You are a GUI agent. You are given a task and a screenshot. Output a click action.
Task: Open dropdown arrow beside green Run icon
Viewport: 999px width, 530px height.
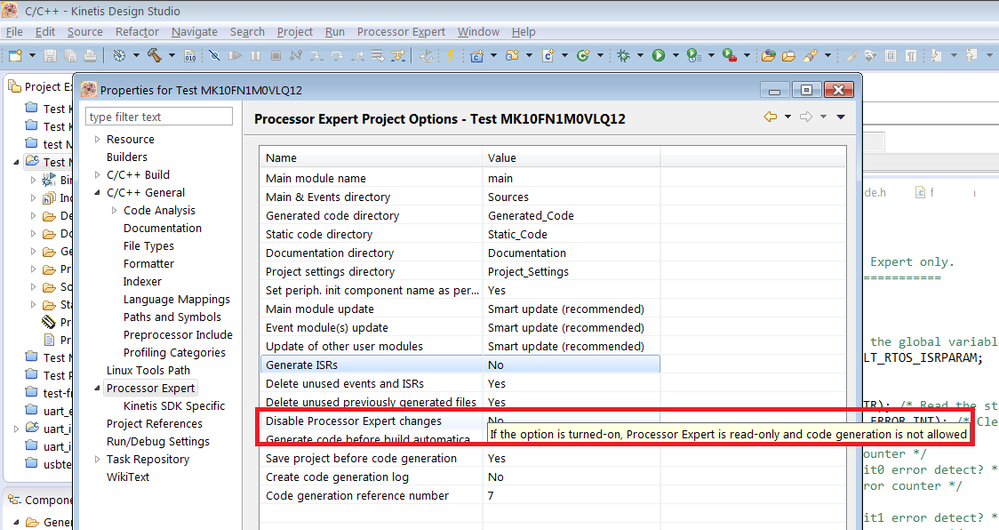pyautogui.click(x=675, y=56)
